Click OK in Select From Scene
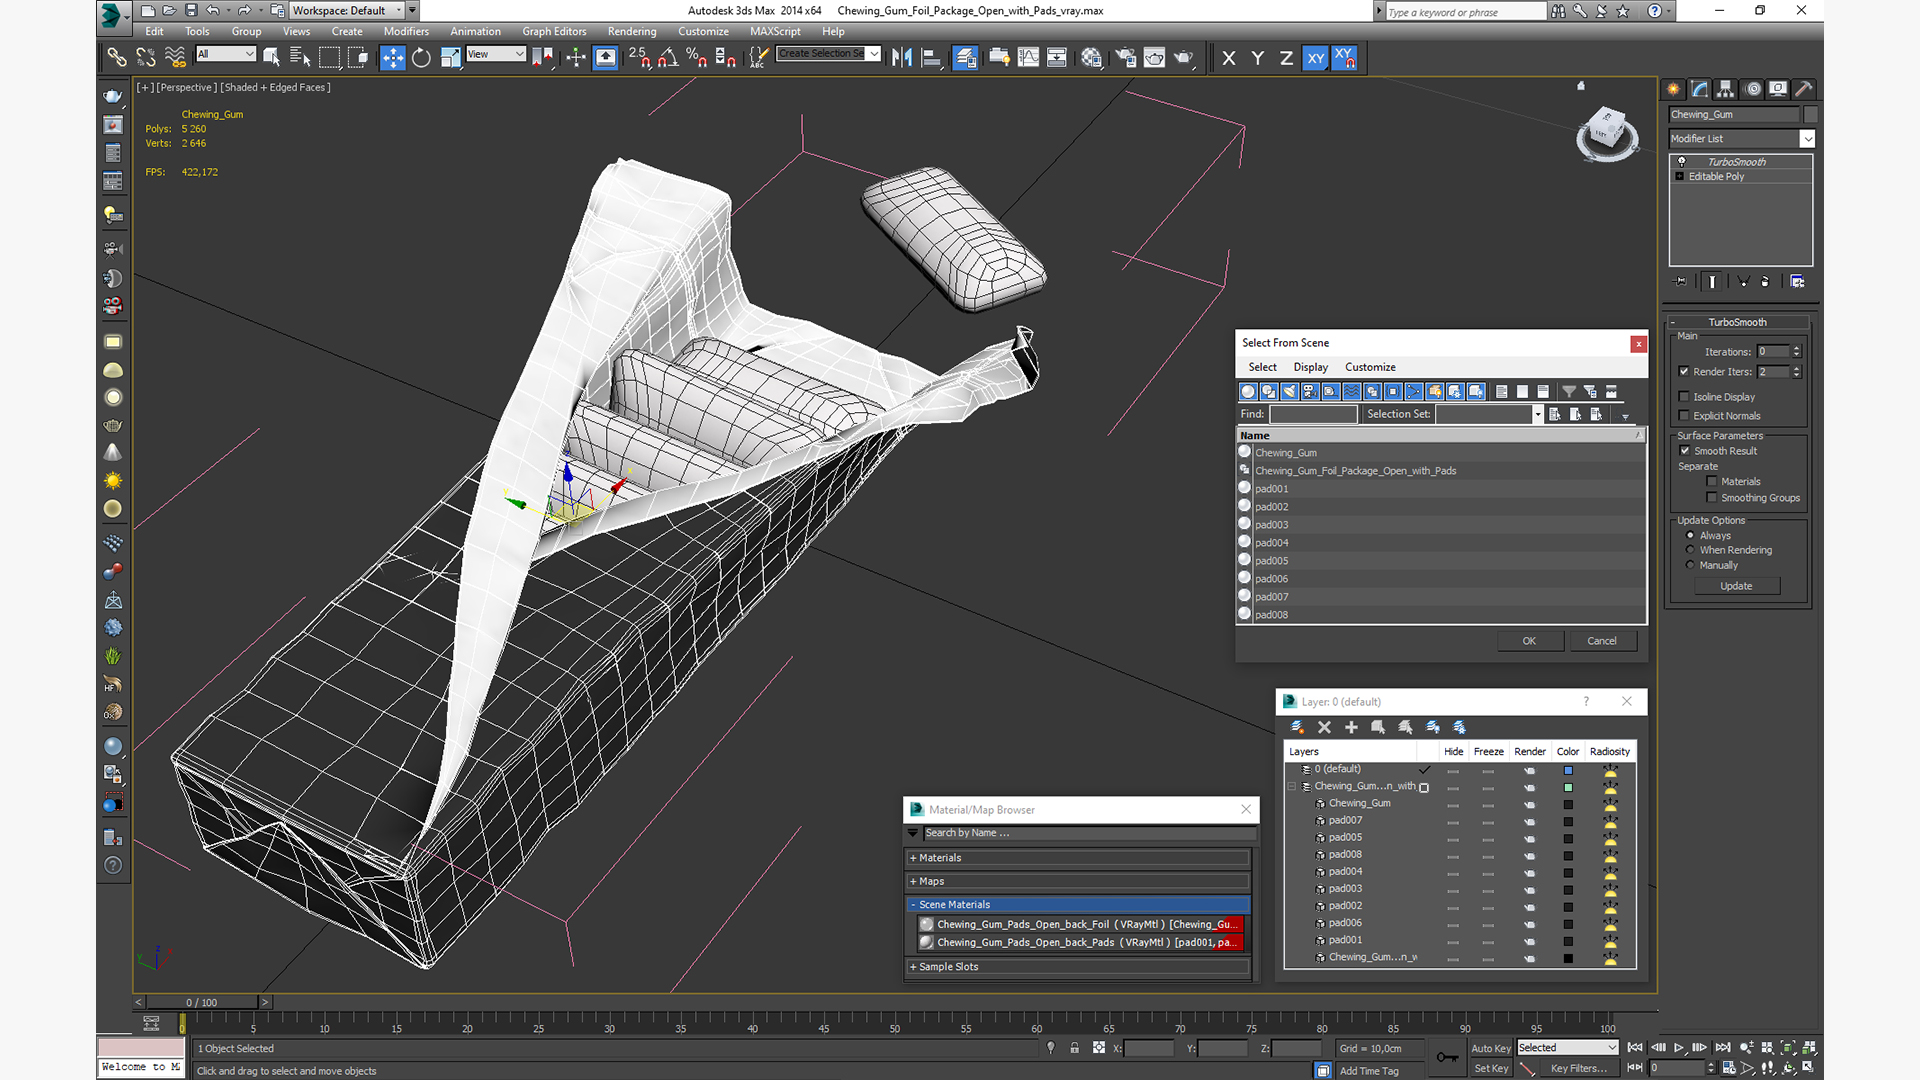The height and width of the screenshot is (1080, 1920). (1529, 641)
